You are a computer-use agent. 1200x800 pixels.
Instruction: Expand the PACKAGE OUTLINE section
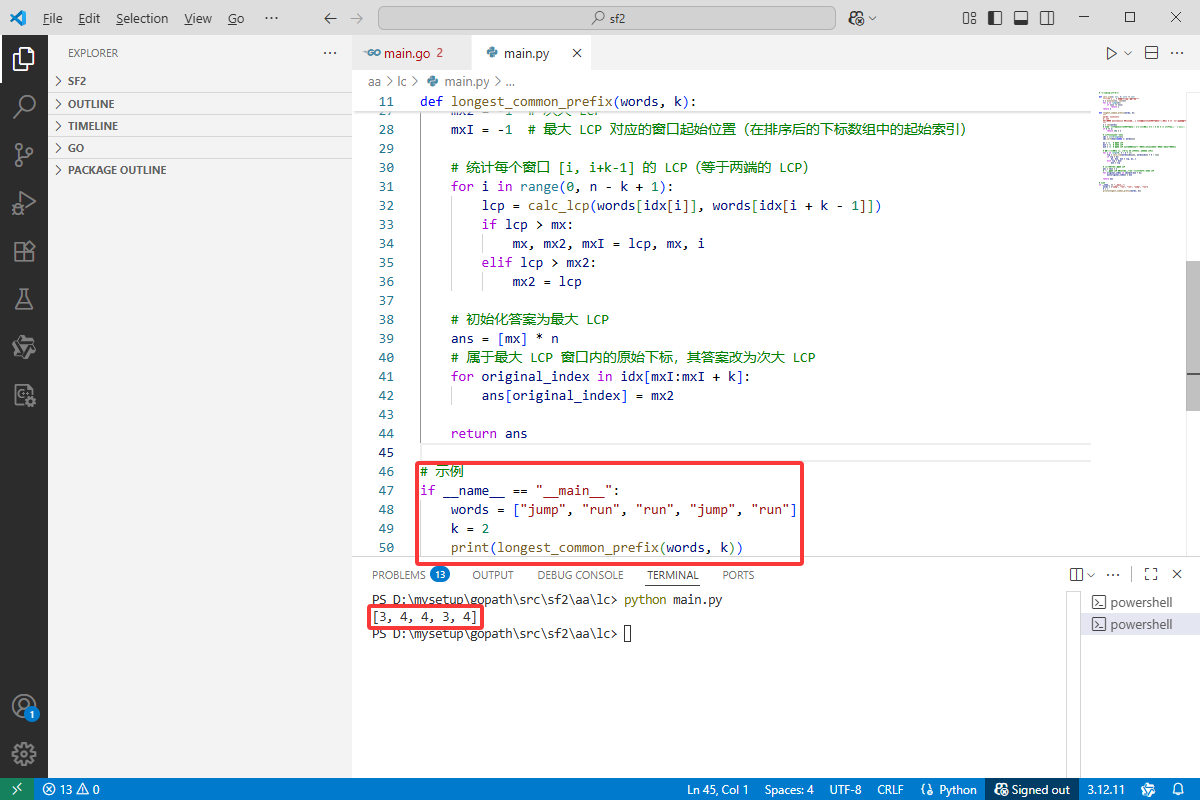(198, 170)
